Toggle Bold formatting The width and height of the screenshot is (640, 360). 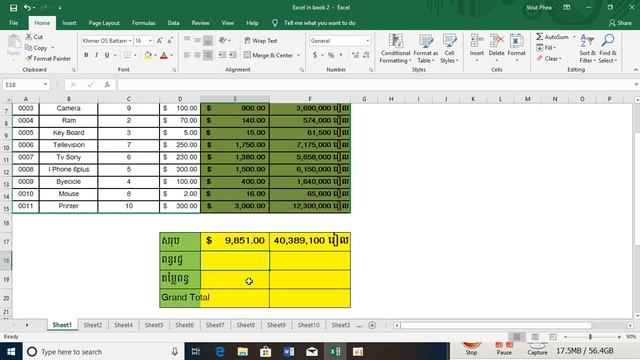86,55
